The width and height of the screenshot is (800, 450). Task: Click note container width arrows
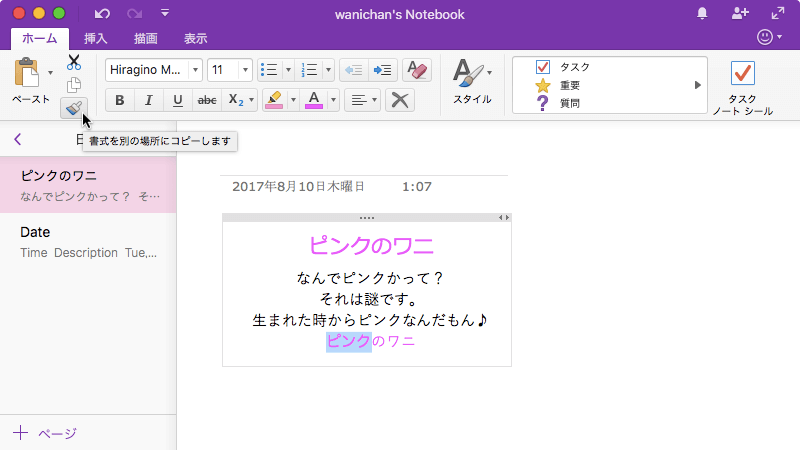pyautogui.click(x=504, y=217)
